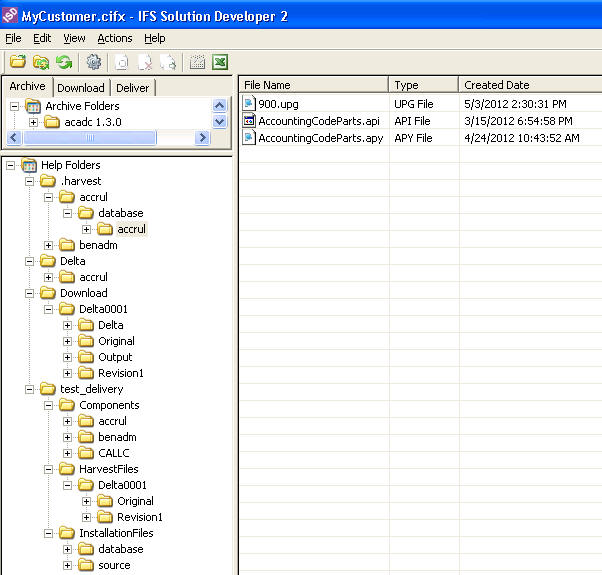Screen dimensions: 602x575
Task: Click the folder with refresh arrow icon
Action: (x=41, y=62)
